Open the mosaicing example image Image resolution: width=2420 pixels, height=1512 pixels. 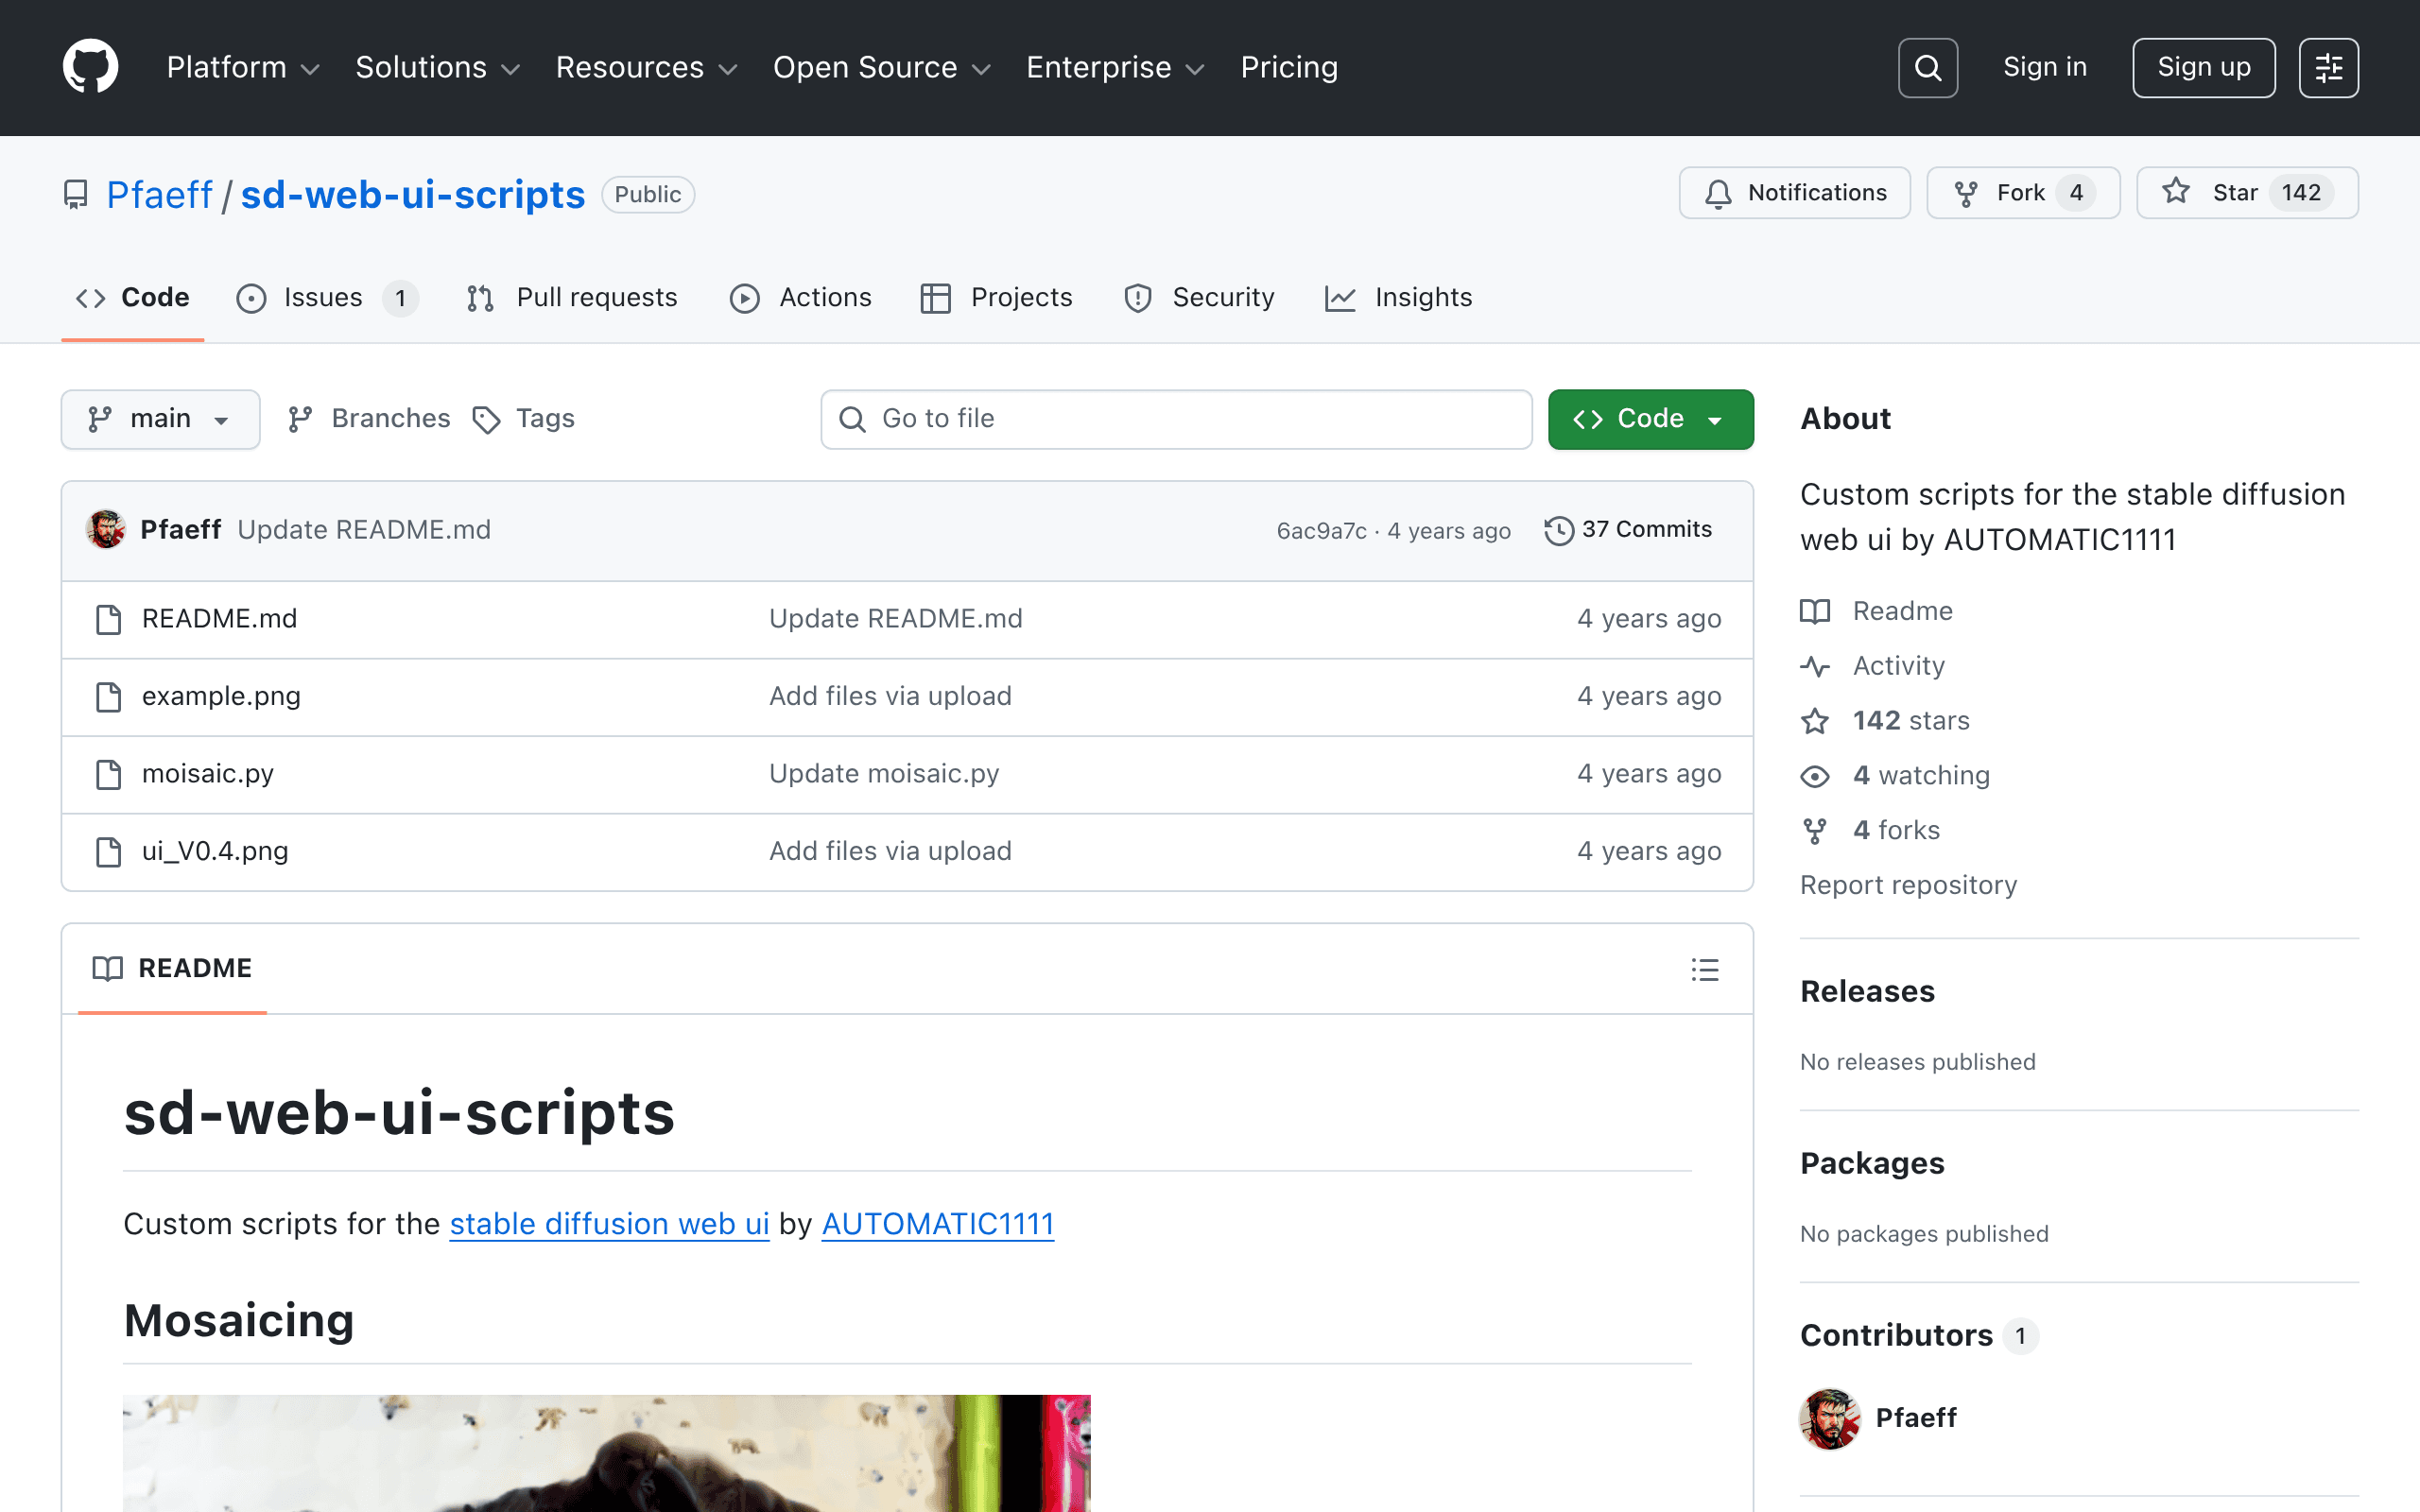606,1453
